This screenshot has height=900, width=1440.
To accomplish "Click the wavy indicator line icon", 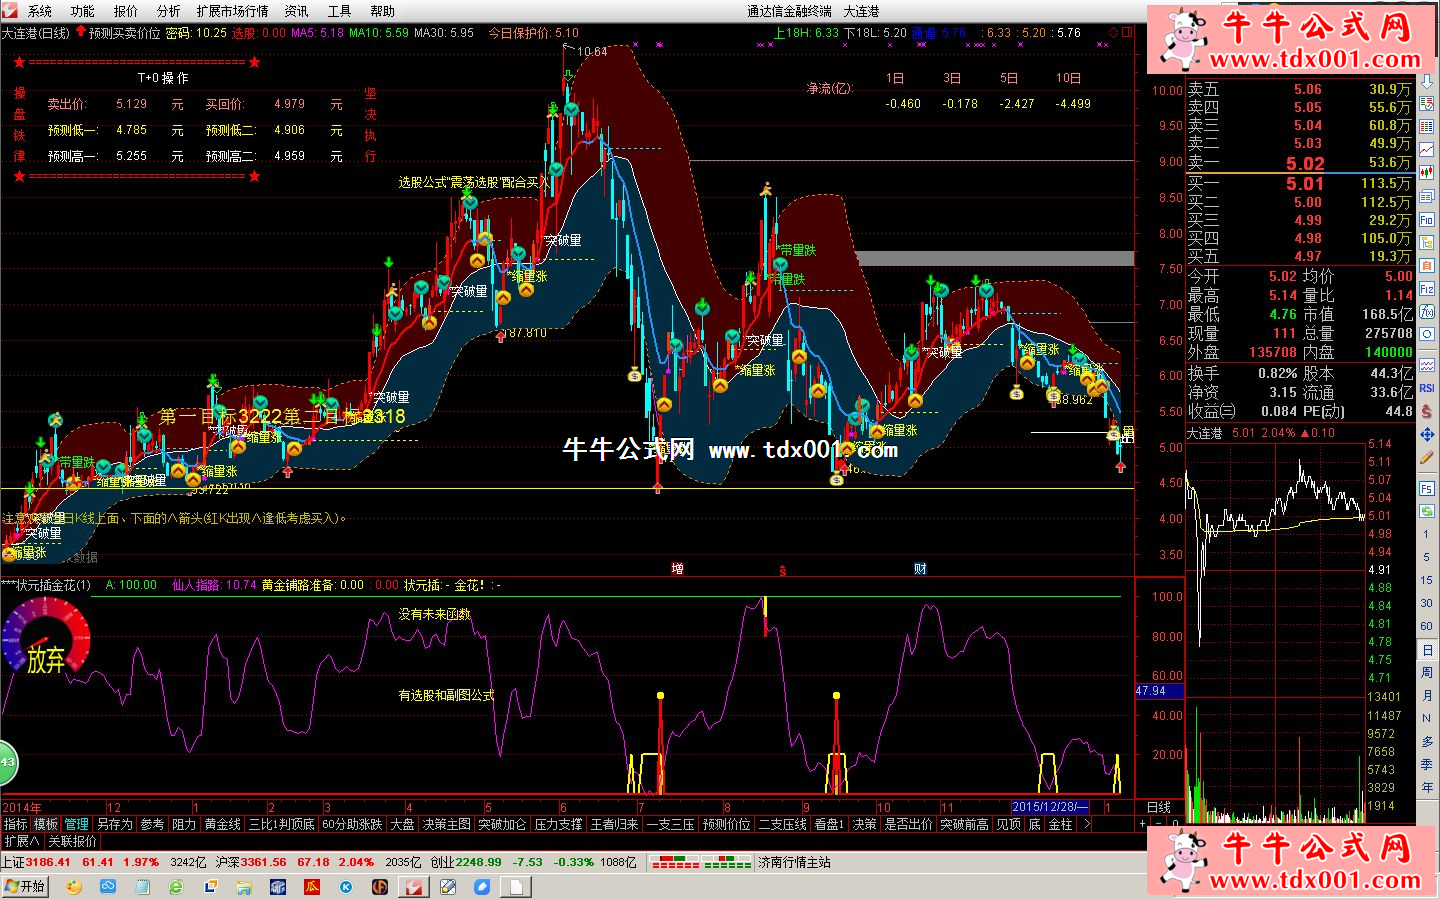I will pyautogui.click(x=1427, y=366).
